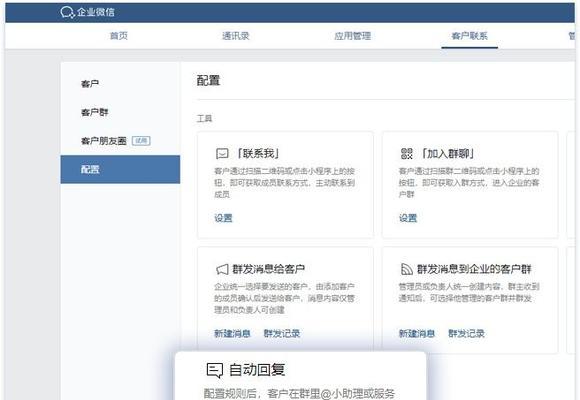
Task: Open 客户群 in the sidebar
Action: (x=94, y=112)
